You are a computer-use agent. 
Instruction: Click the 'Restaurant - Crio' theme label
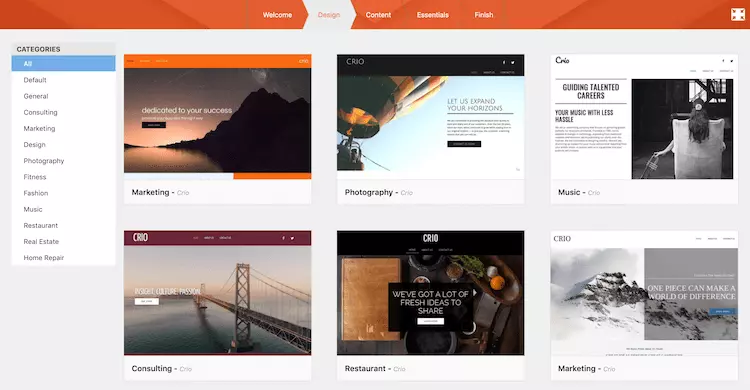375,368
